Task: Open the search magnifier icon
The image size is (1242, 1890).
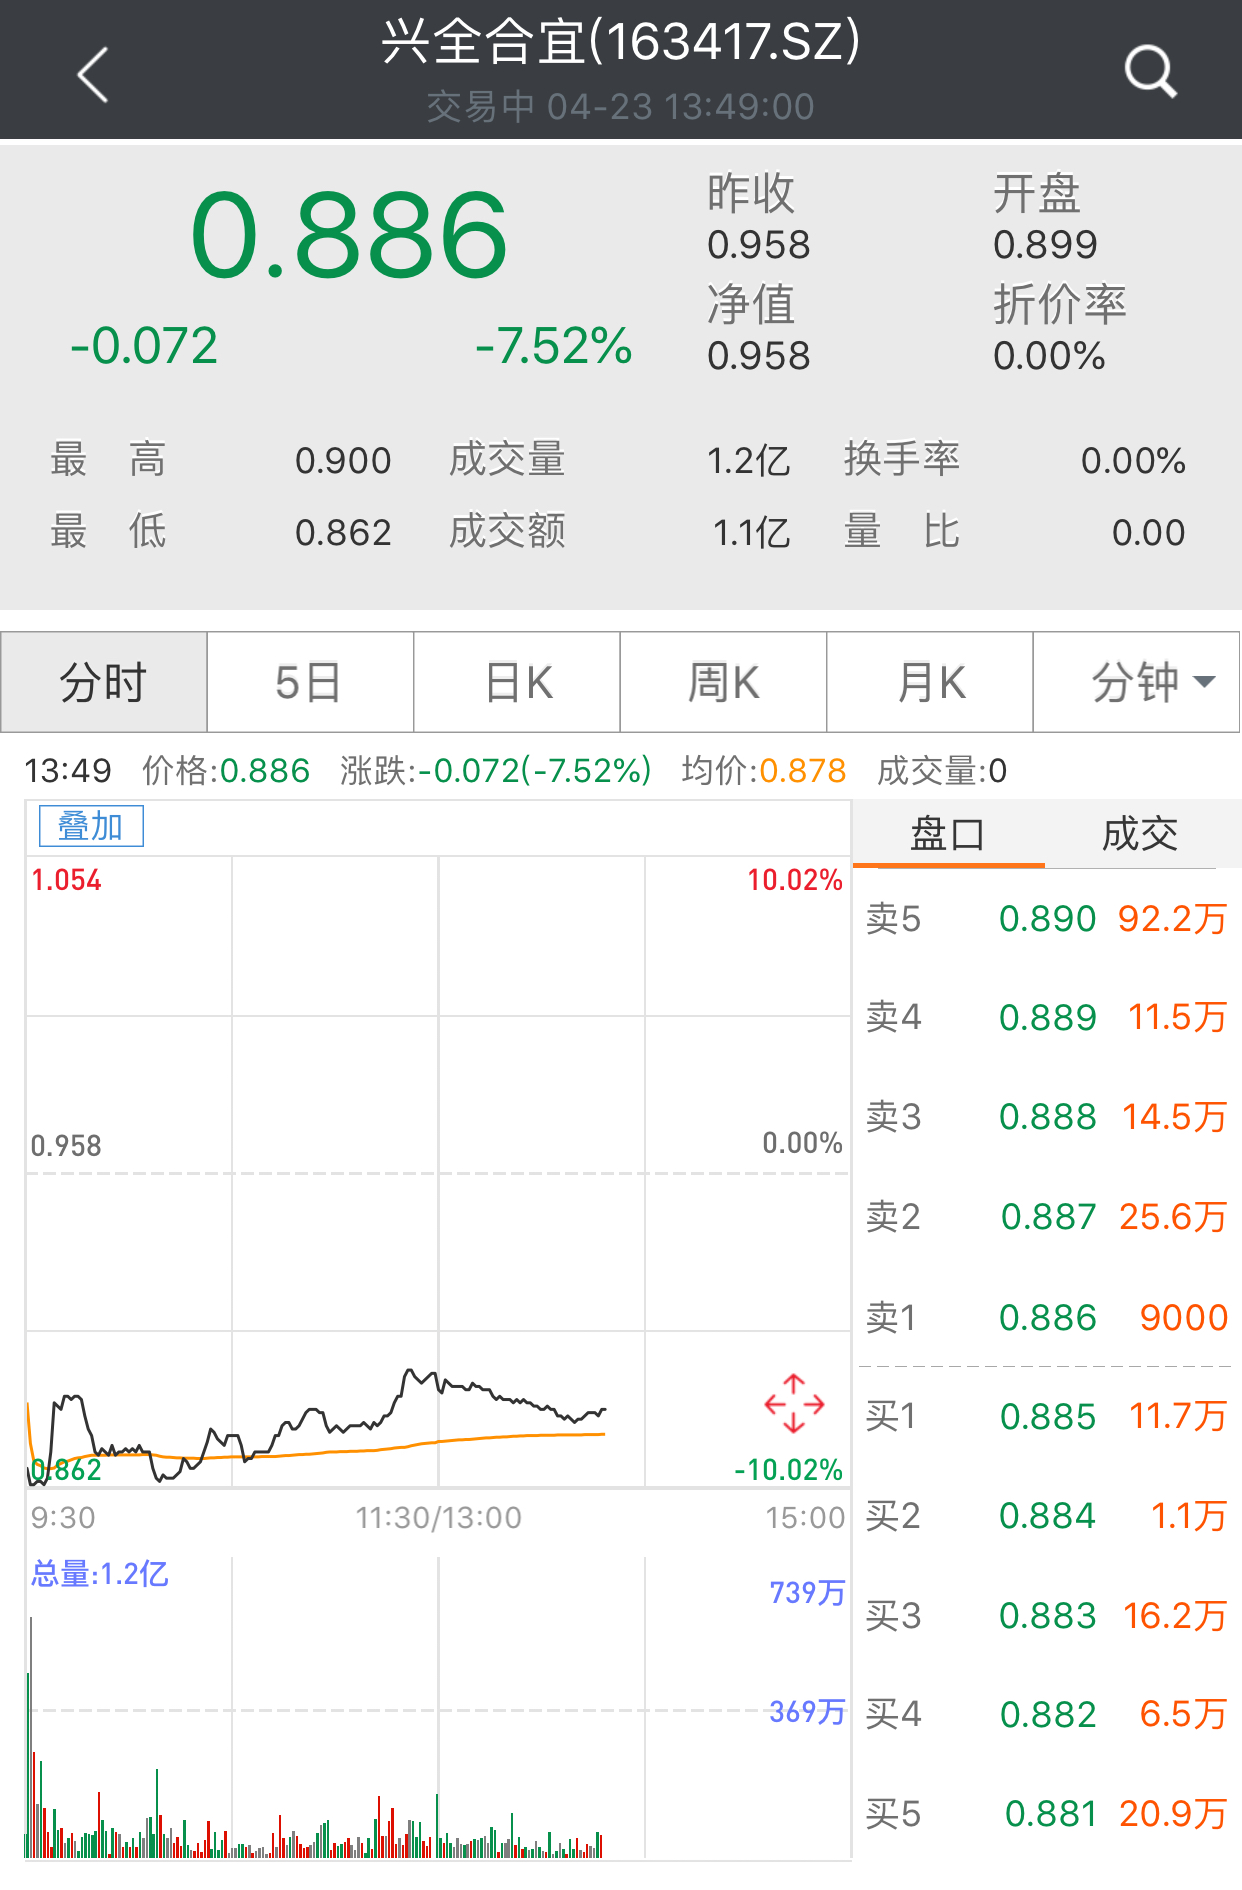Action: click(x=1150, y=72)
